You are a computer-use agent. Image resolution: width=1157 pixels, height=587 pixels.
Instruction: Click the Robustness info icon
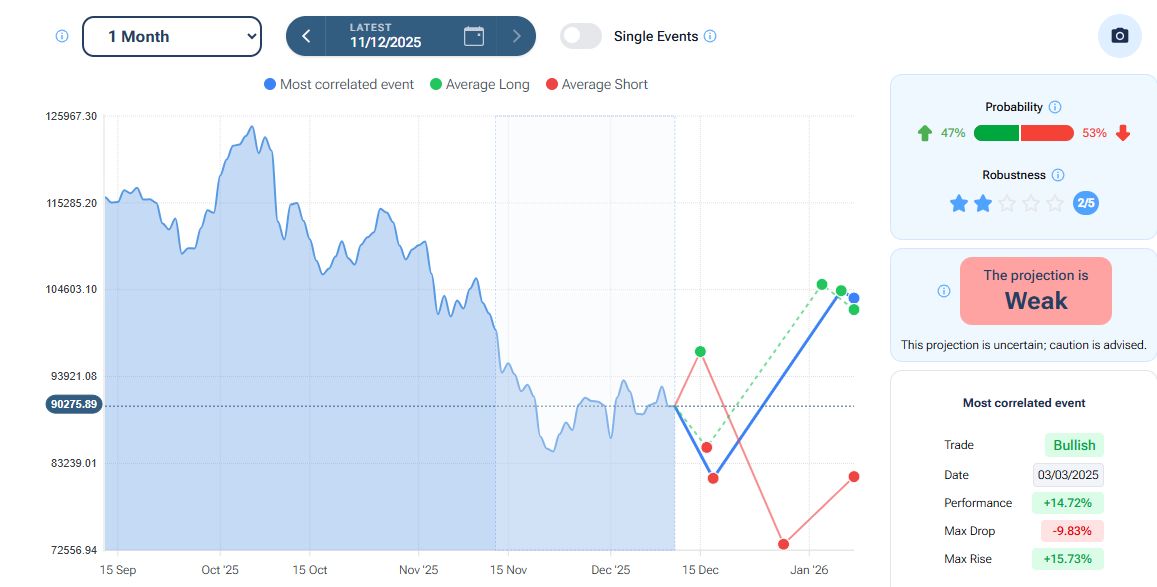[1058, 175]
